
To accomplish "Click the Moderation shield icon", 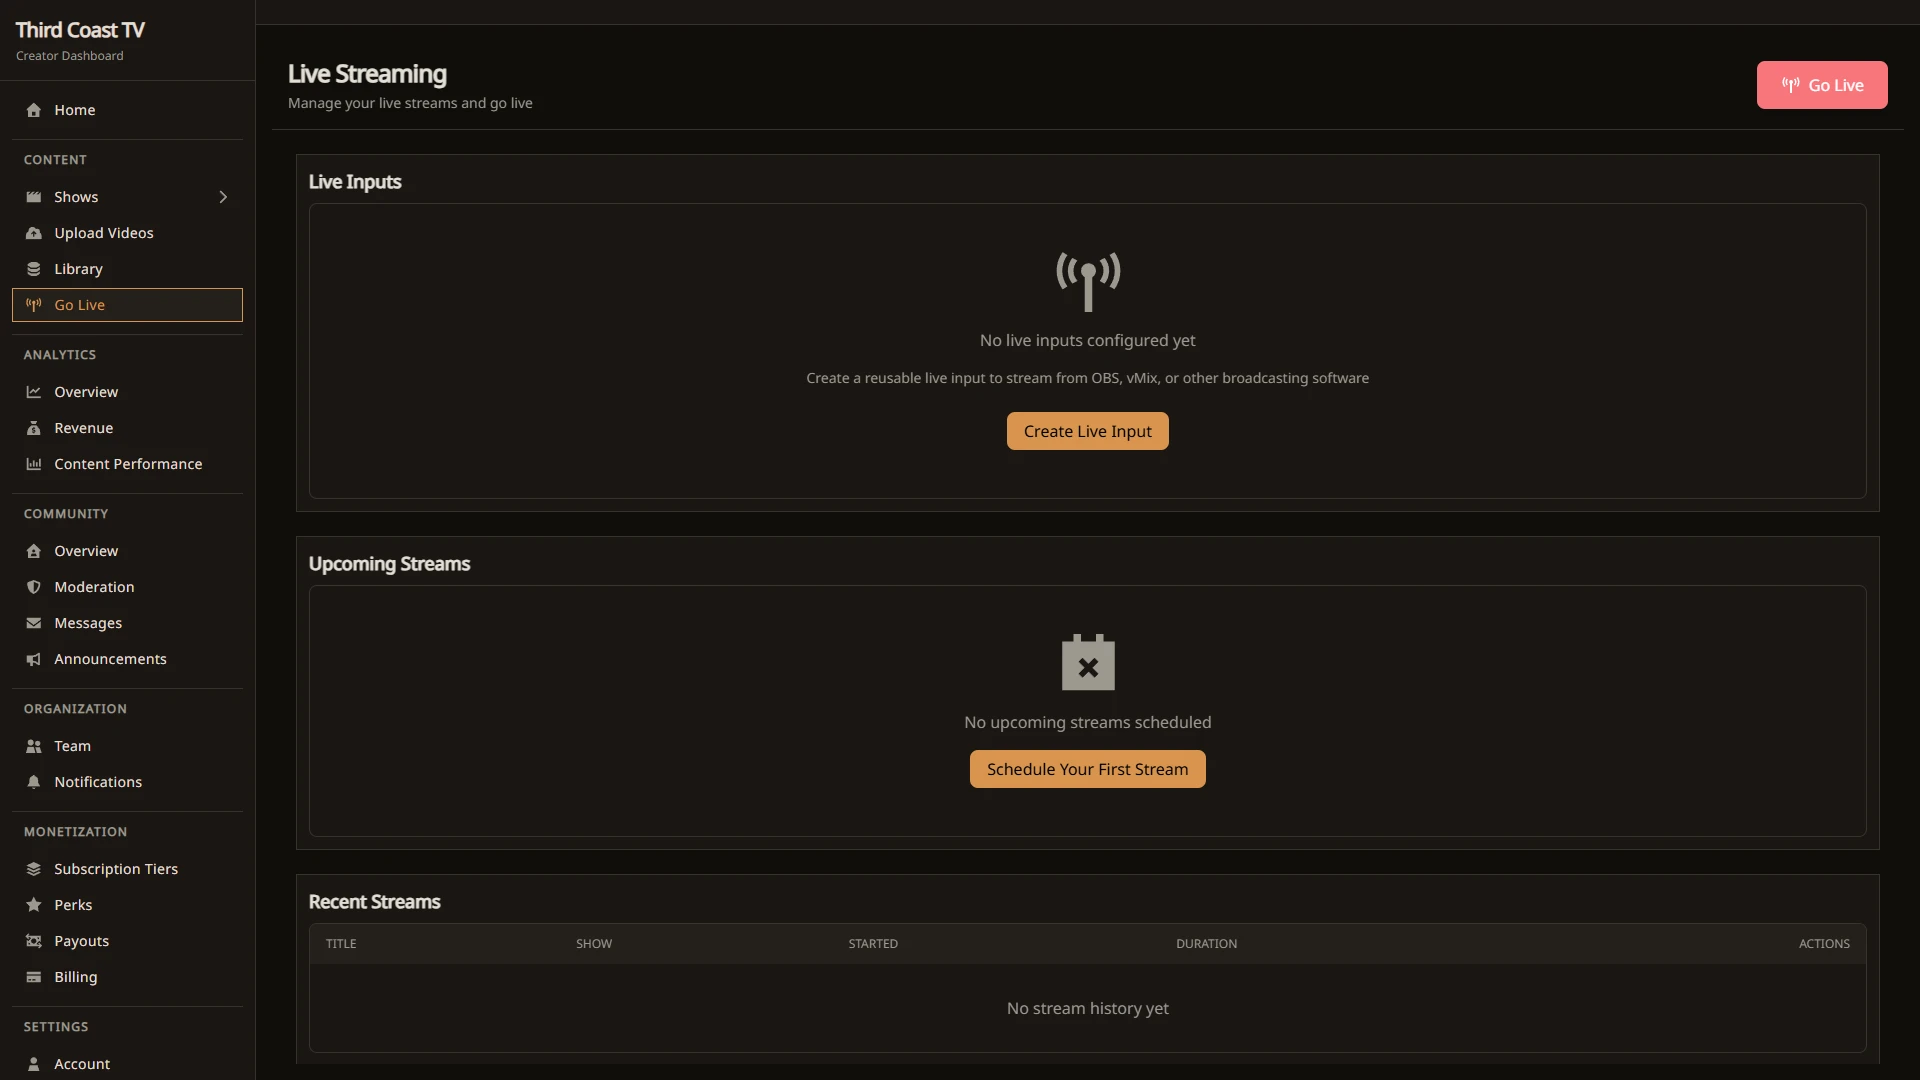I will point(34,587).
